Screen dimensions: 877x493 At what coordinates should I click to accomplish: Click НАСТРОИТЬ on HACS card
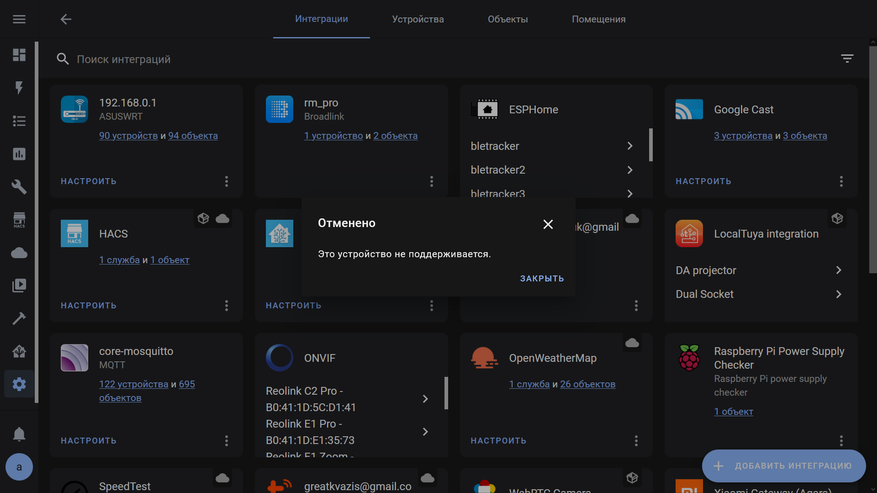coord(88,306)
